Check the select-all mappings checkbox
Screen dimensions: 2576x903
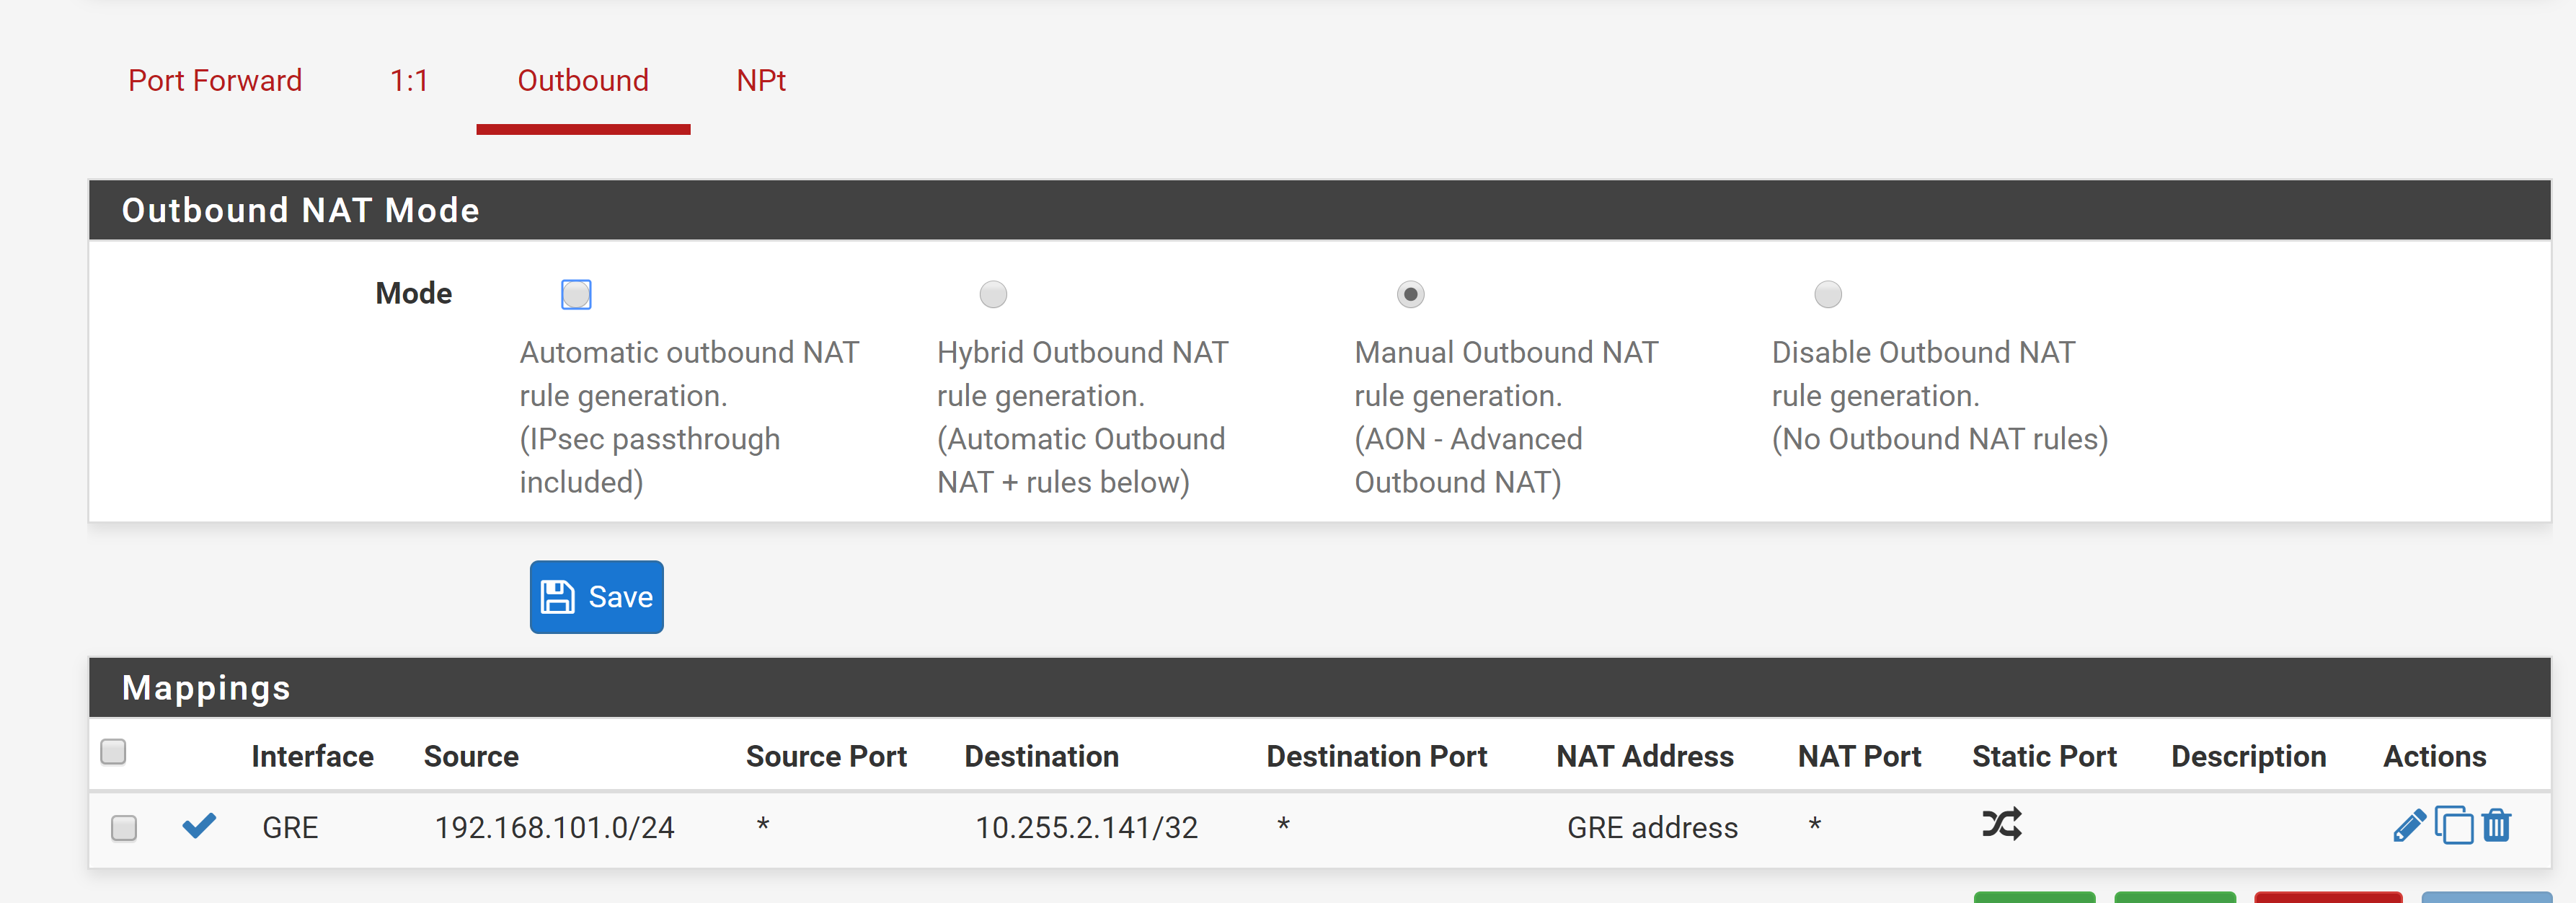pos(114,751)
